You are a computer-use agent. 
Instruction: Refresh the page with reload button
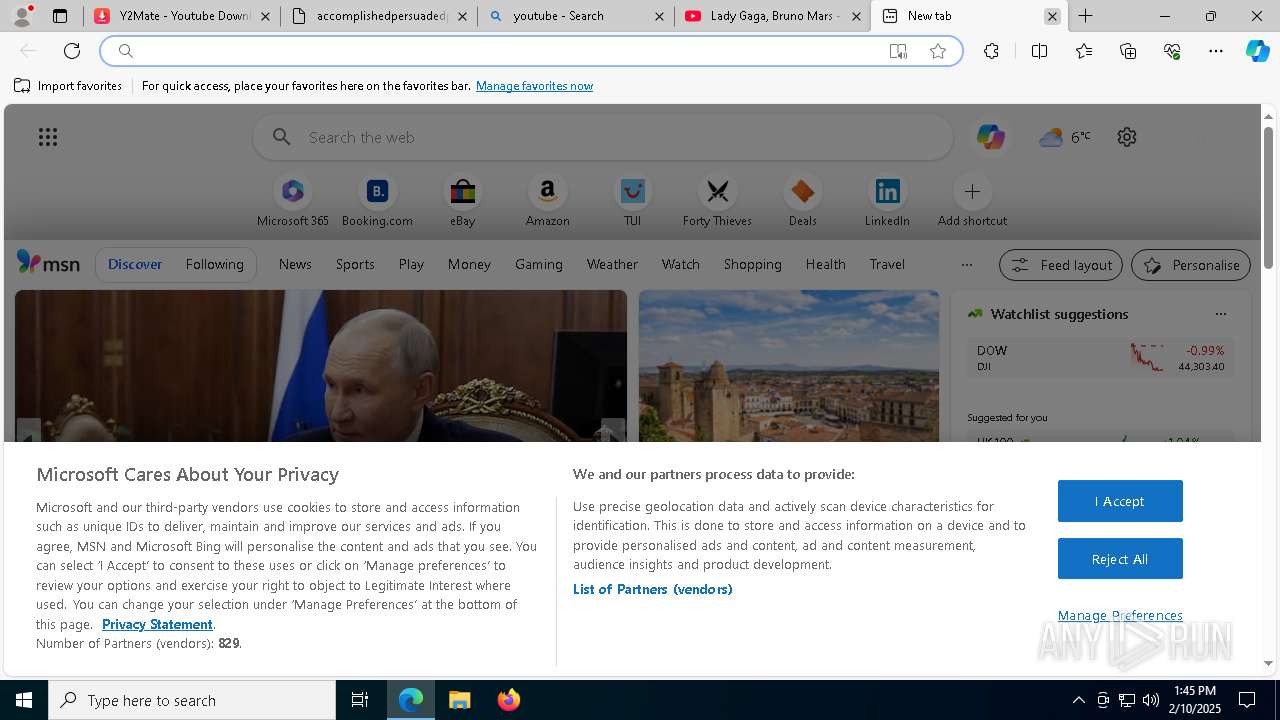pos(72,51)
